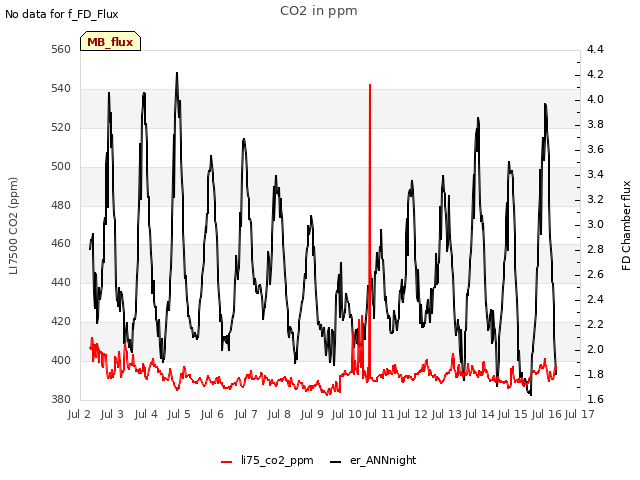This screenshot has width=640, height=480.
Task: Click the 3.0 right-axis value
Action: point(595,224)
